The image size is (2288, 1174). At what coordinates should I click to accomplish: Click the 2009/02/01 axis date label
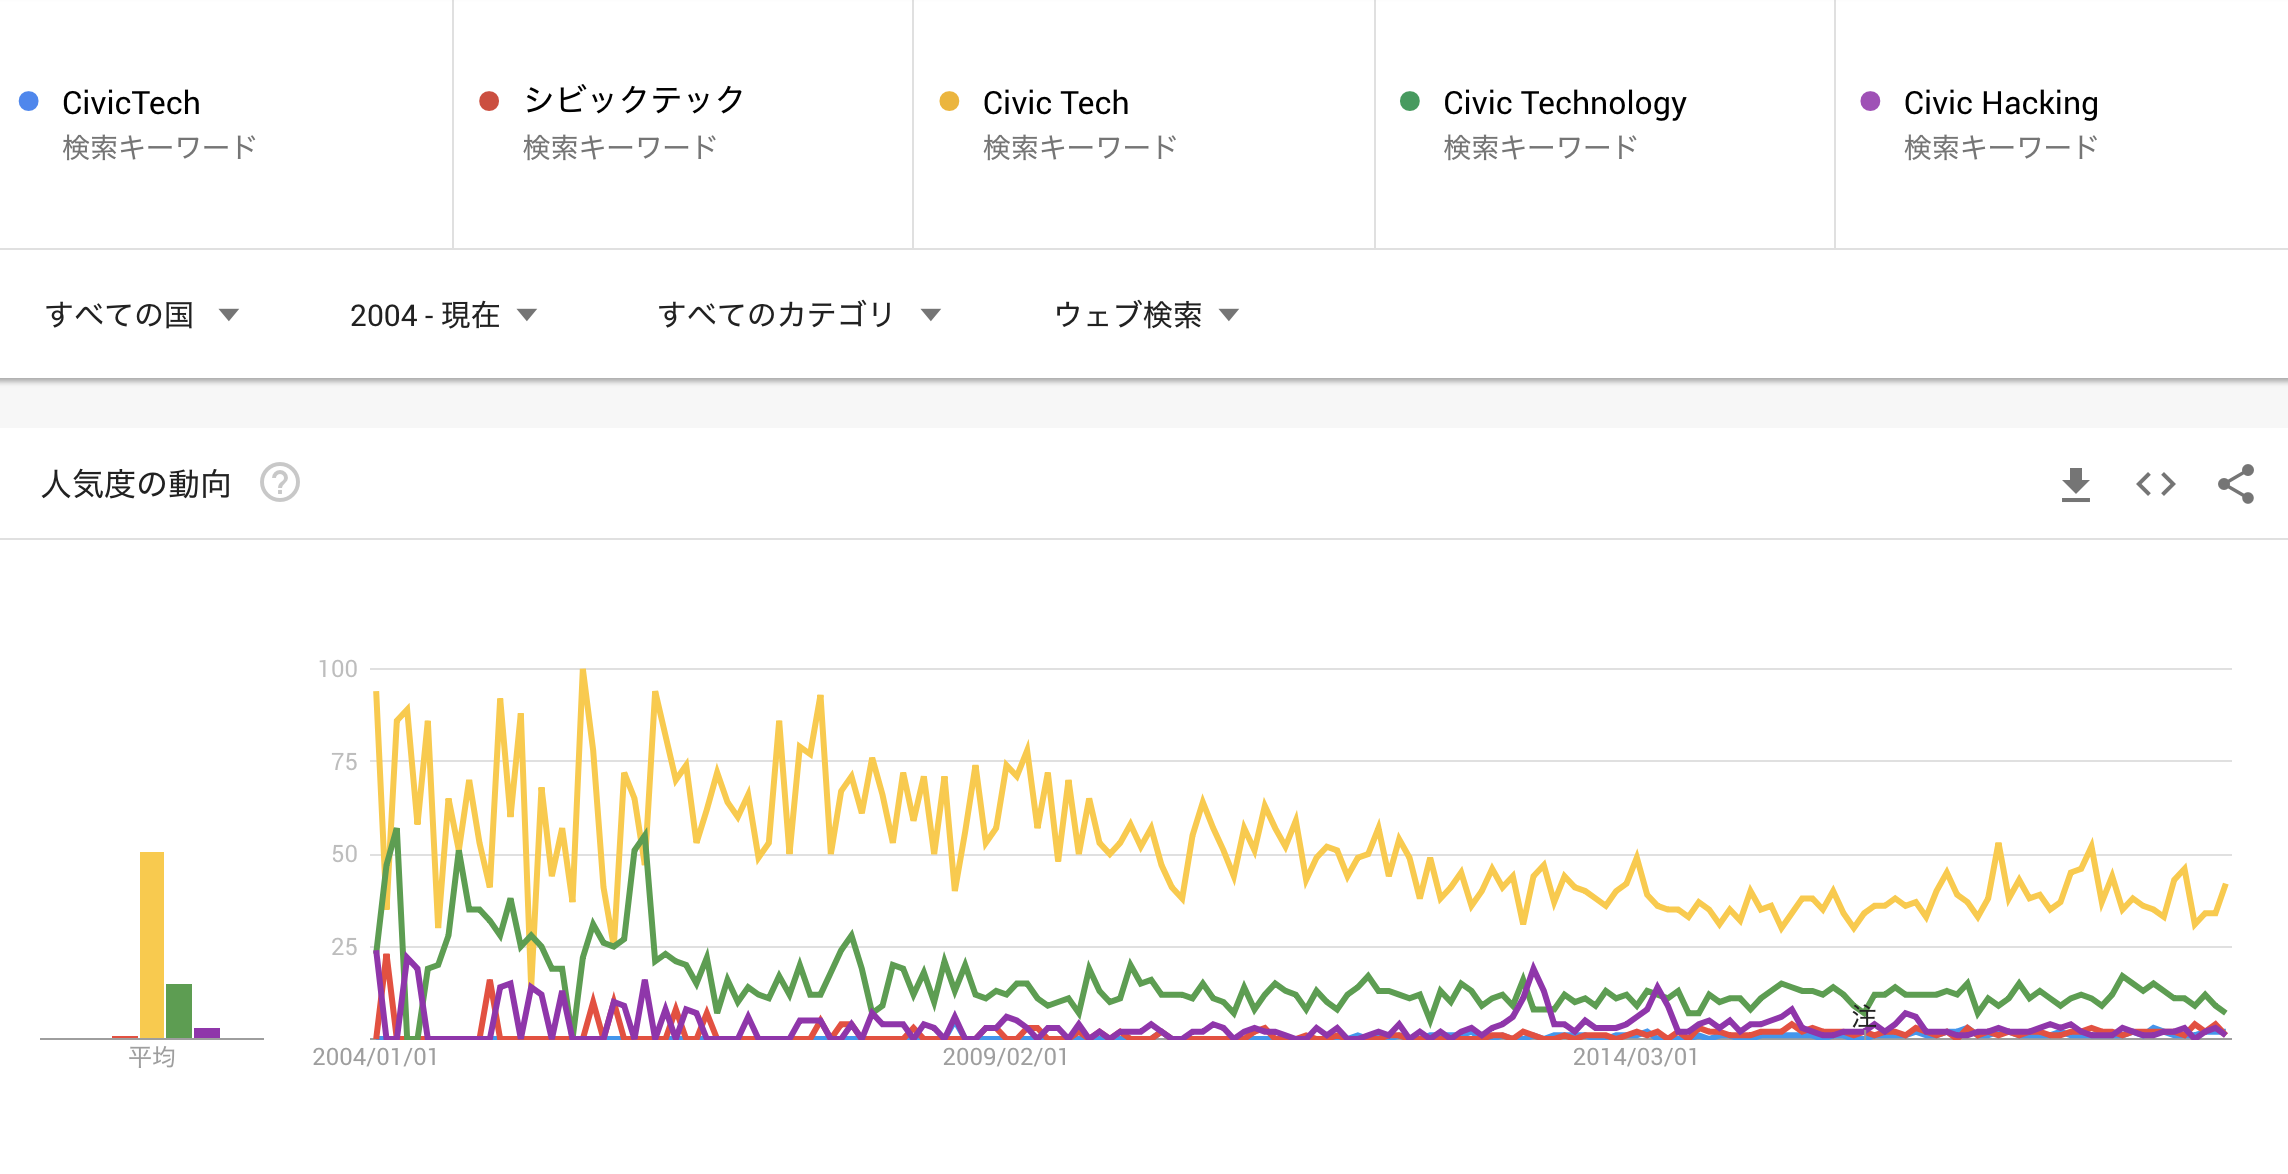[x=1005, y=1057]
